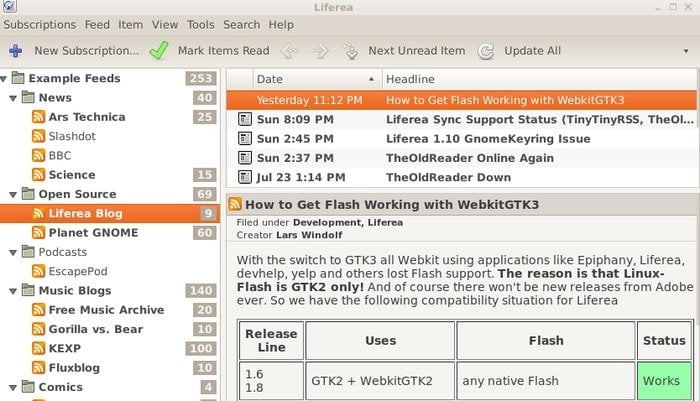Click item icon for TheOldReader Down
Screen dimensions: 700x401
(x=245, y=177)
